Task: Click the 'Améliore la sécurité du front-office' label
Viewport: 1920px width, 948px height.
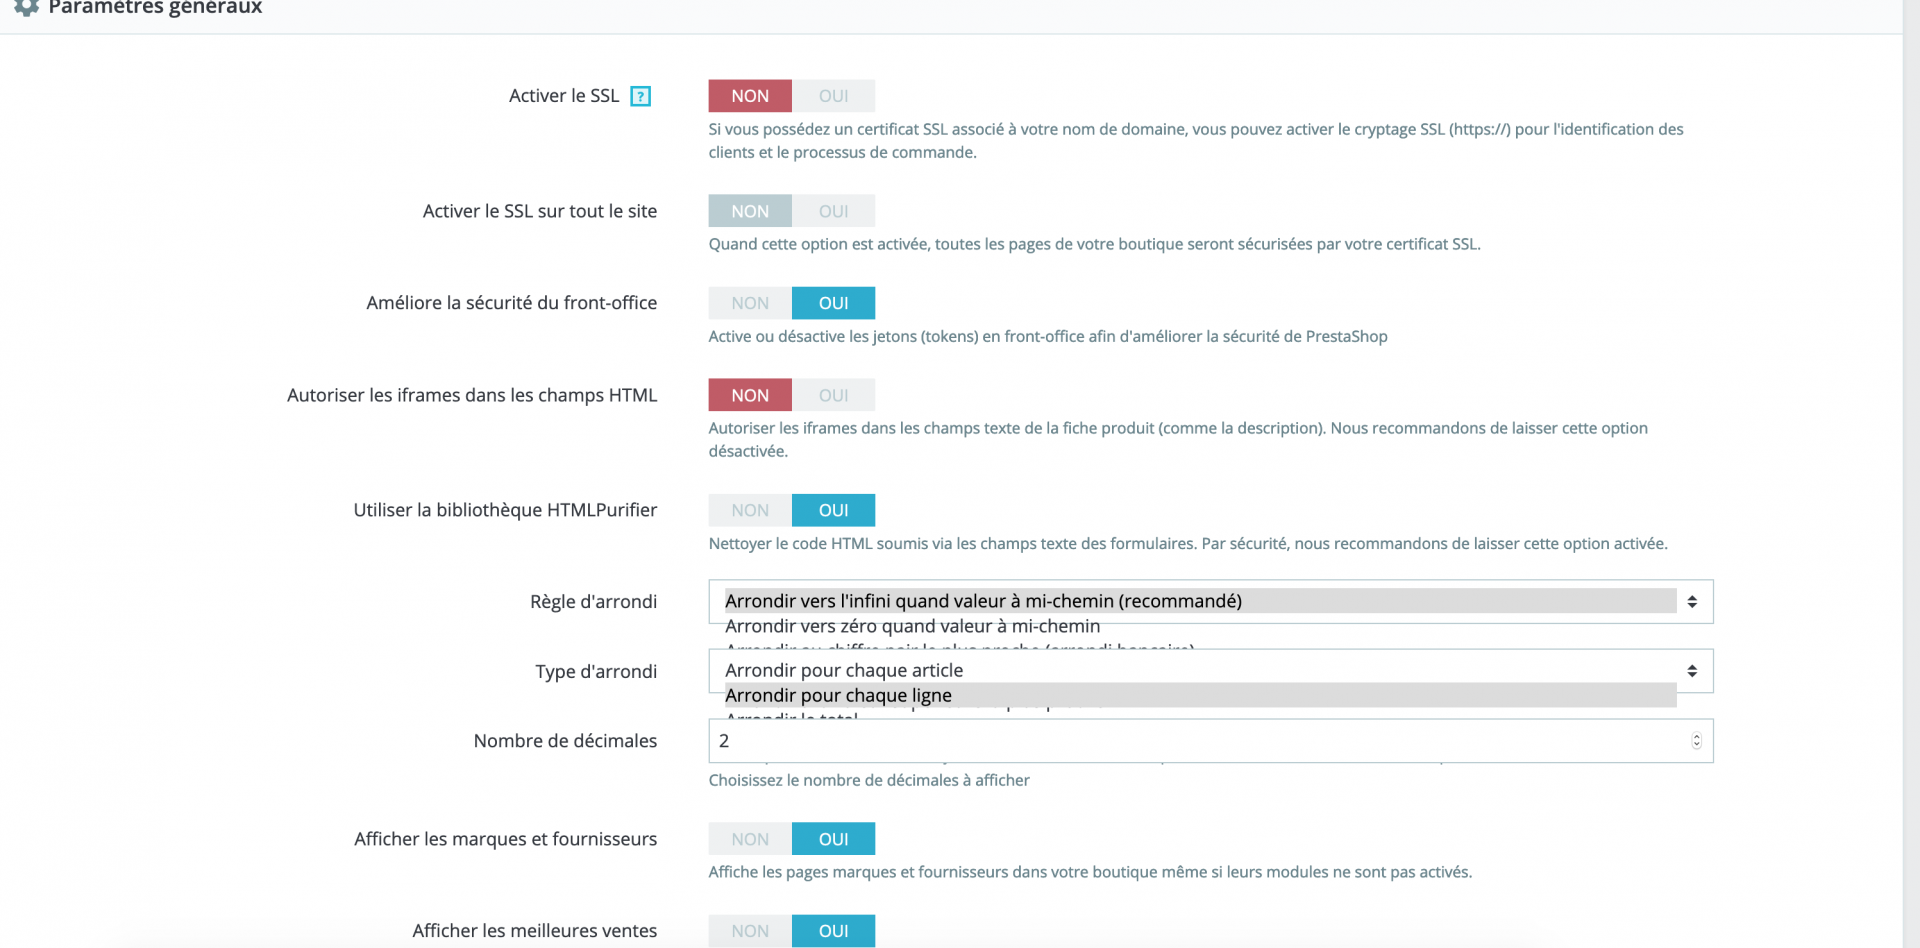Action: point(512,303)
